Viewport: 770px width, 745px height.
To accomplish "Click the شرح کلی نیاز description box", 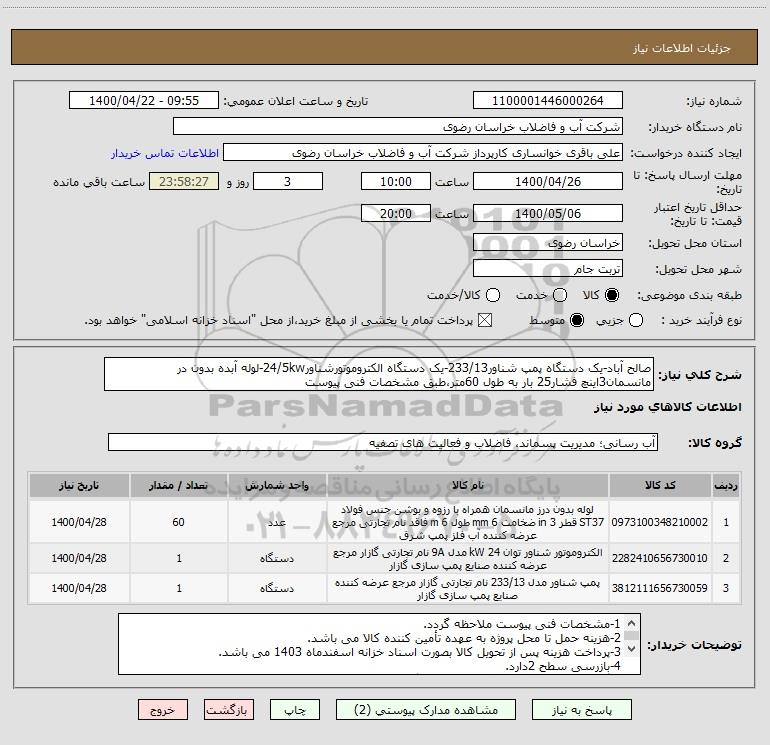I will click(379, 374).
